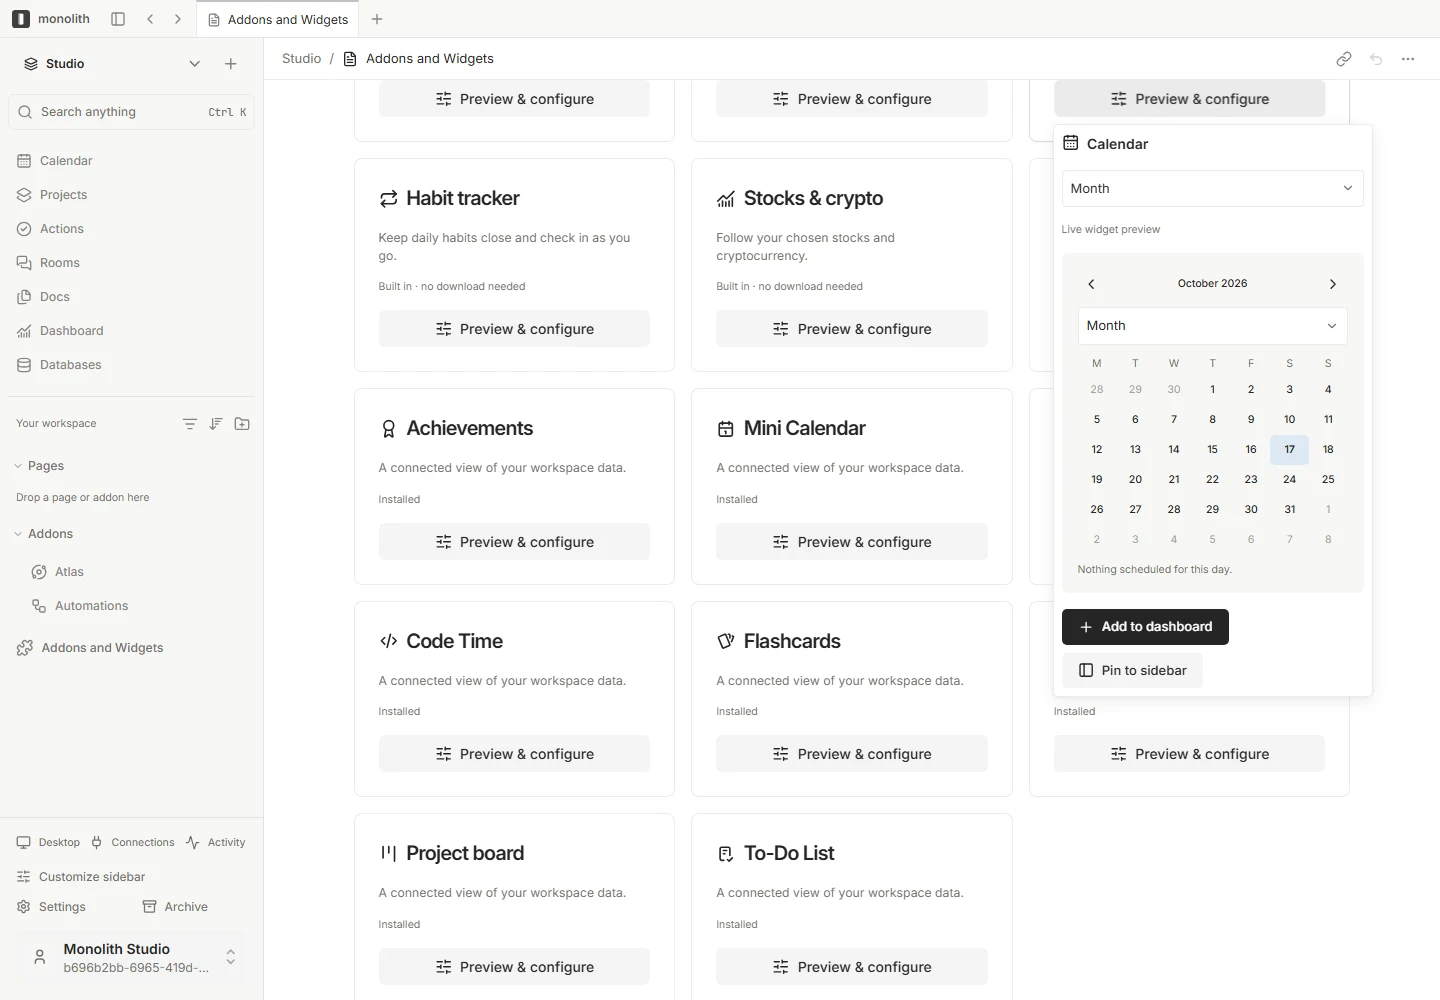Go forward with the right arrow

[x=178, y=19]
